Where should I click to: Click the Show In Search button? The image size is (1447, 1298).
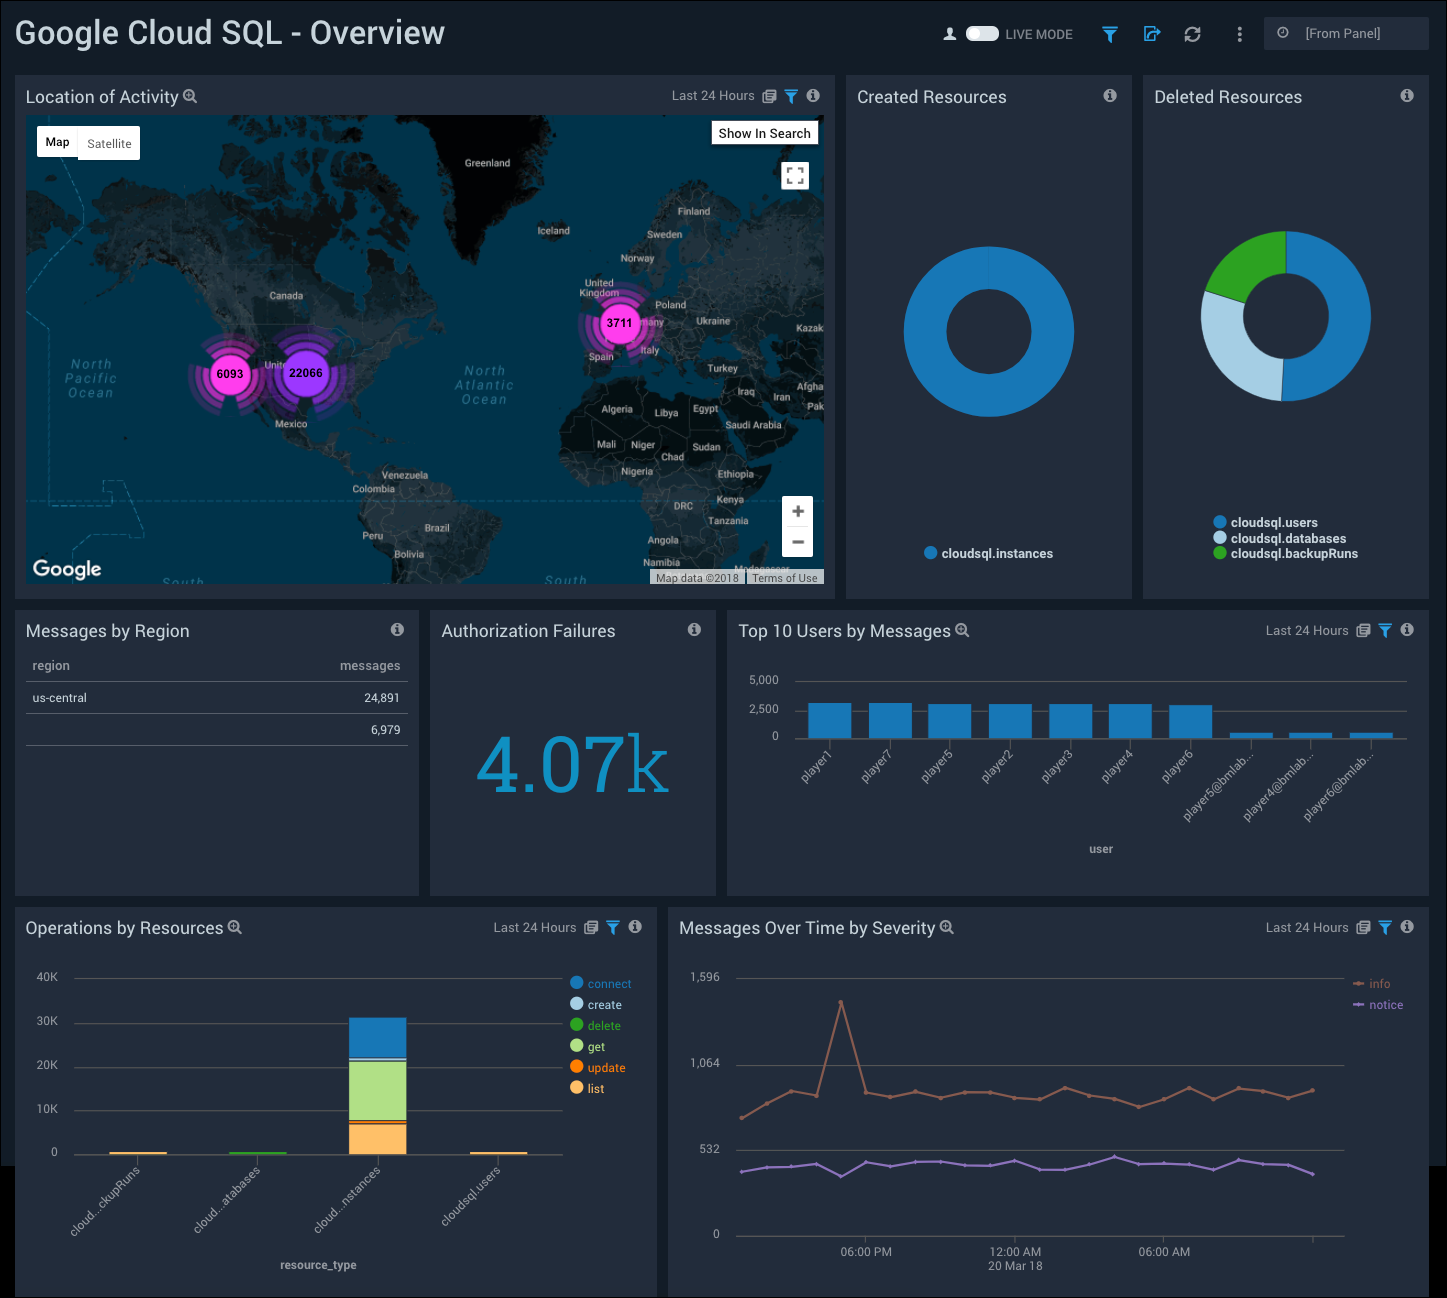click(x=764, y=133)
